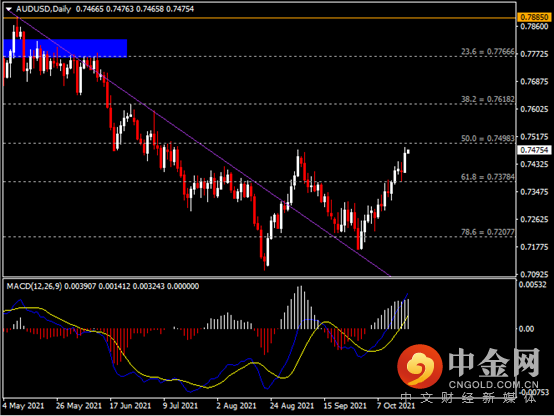Click the 24 Aug 2021 date label

coord(292,406)
